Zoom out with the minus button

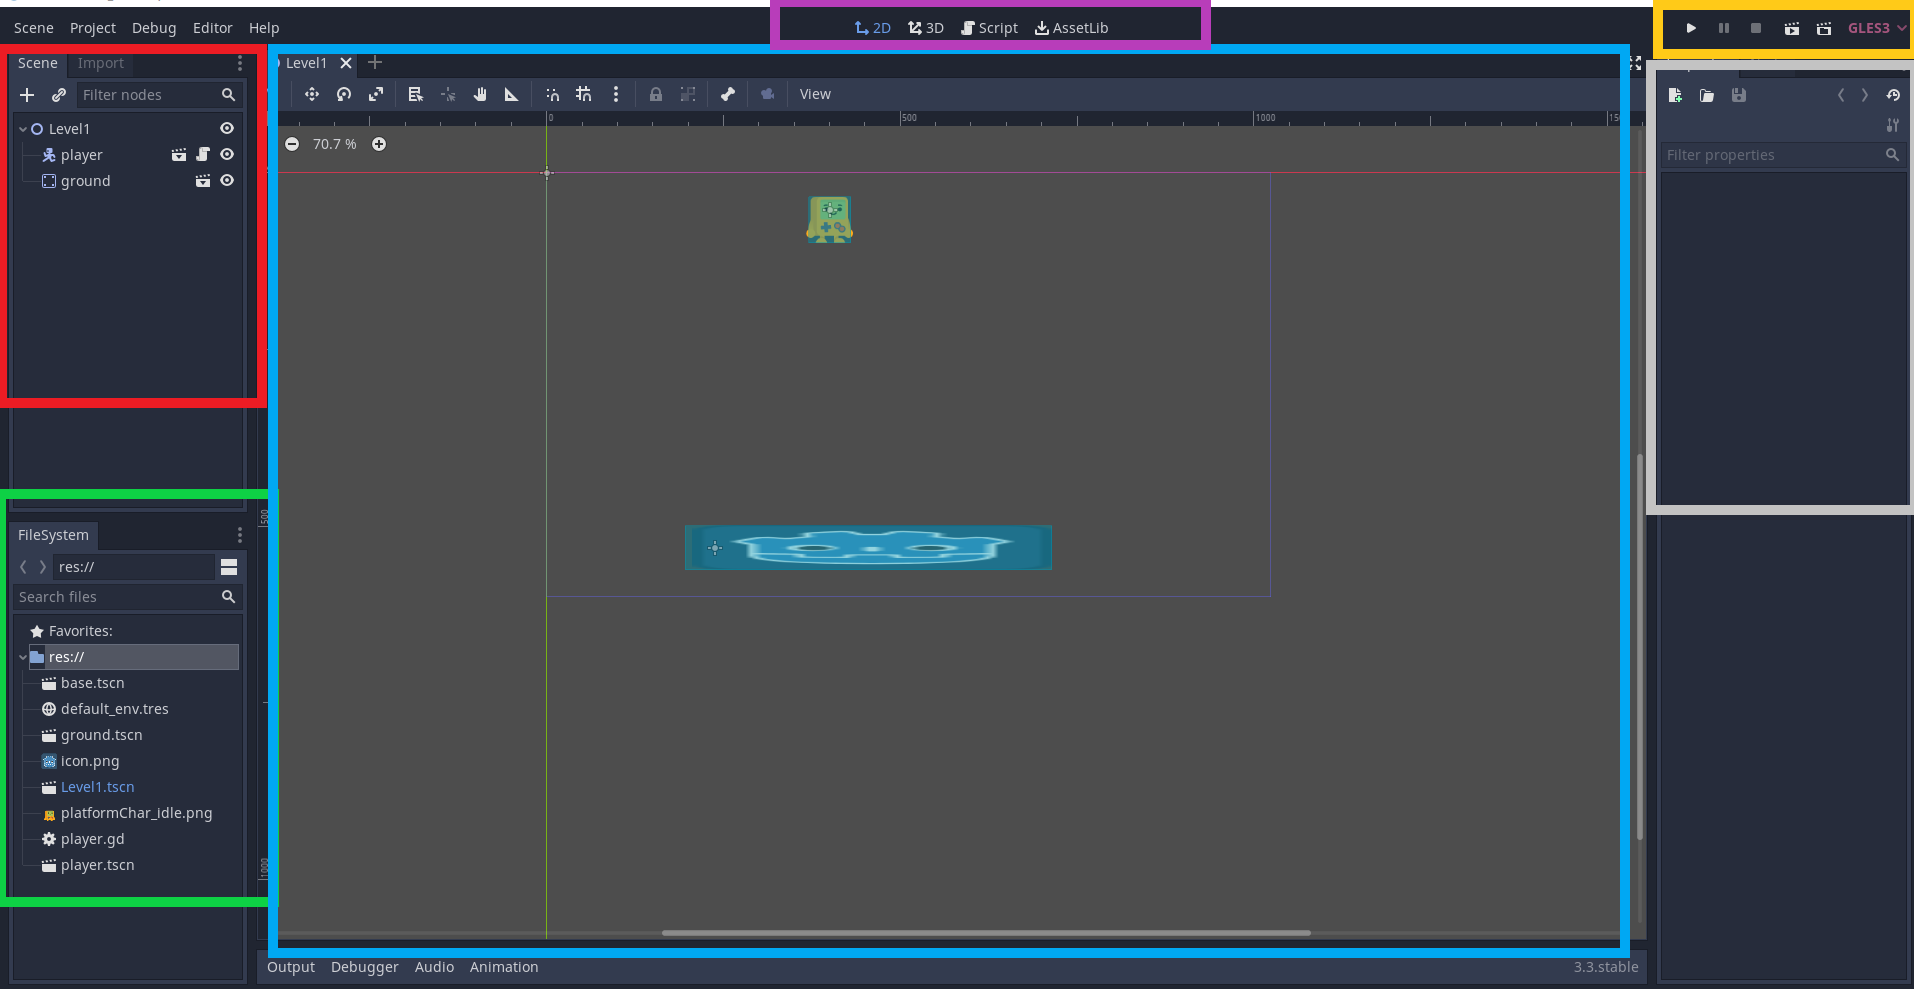pyautogui.click(x=292, y=144)
